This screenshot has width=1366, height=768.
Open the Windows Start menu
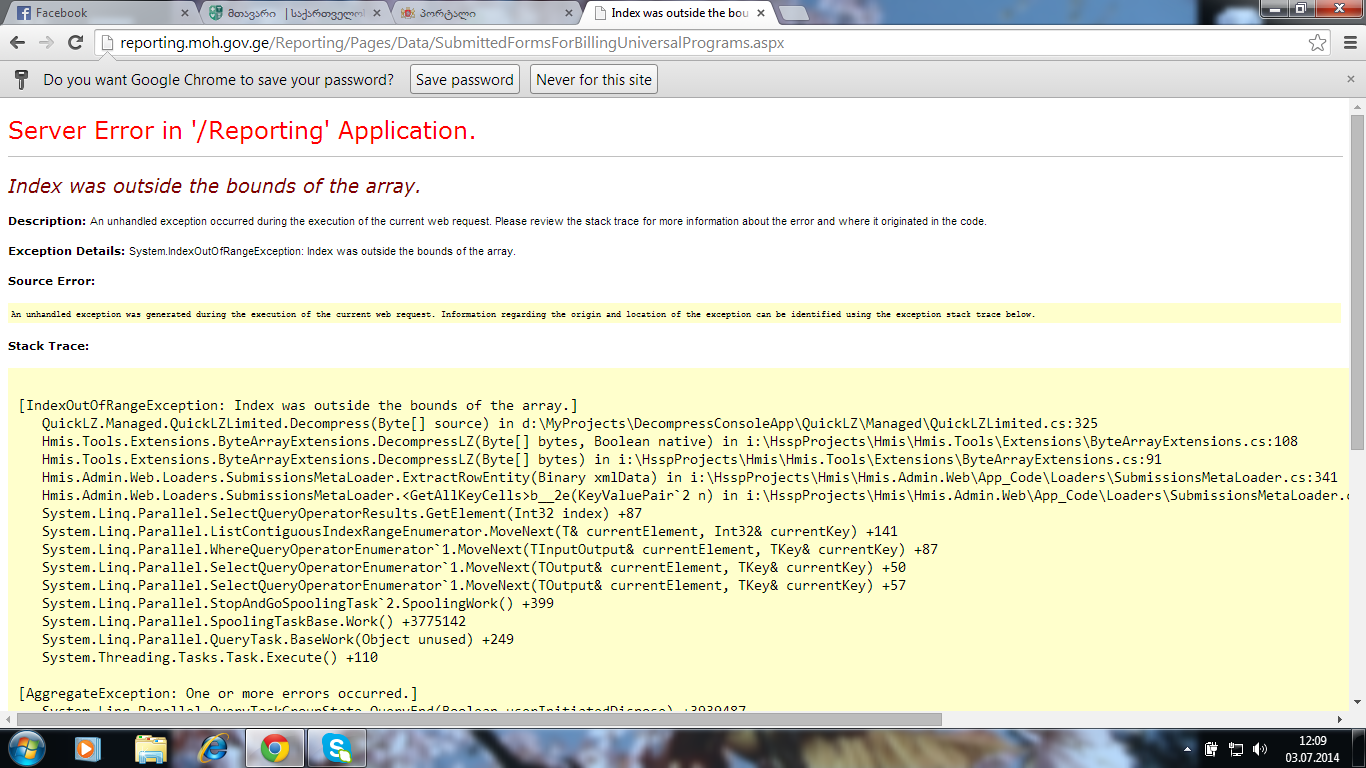coord(25,748)
